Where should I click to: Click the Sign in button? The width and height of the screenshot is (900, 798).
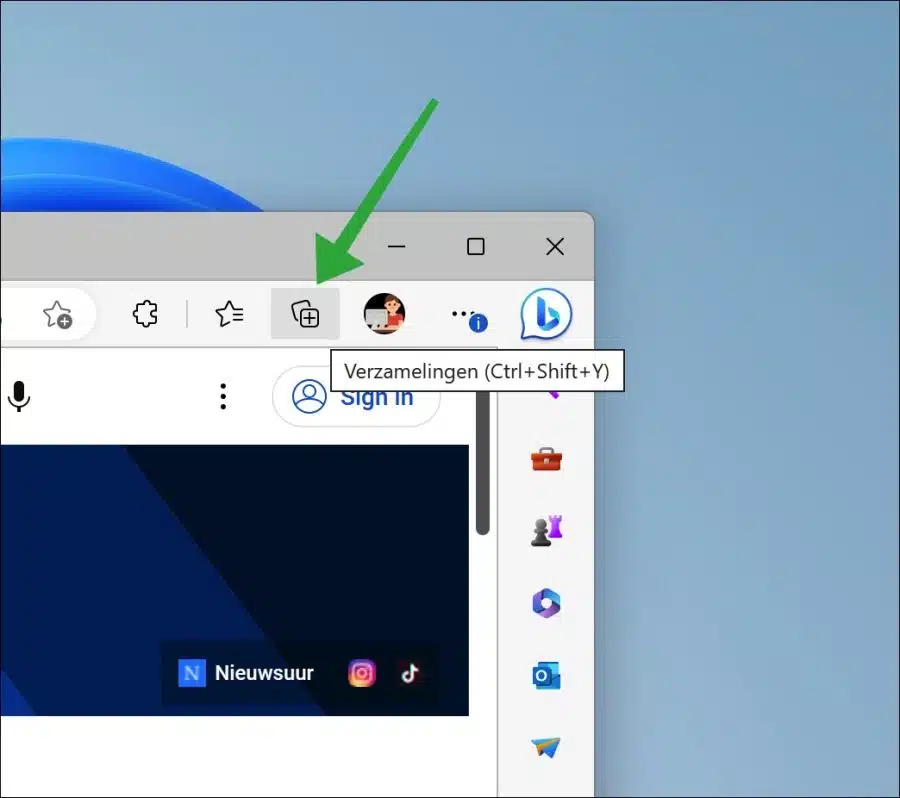tap(356, 397)
